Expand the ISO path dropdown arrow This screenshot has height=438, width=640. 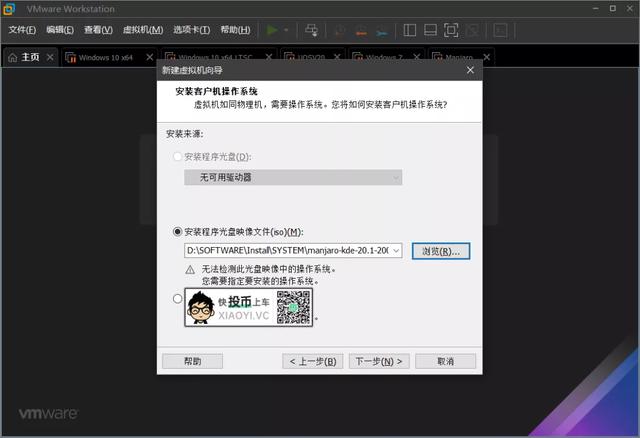396,250
